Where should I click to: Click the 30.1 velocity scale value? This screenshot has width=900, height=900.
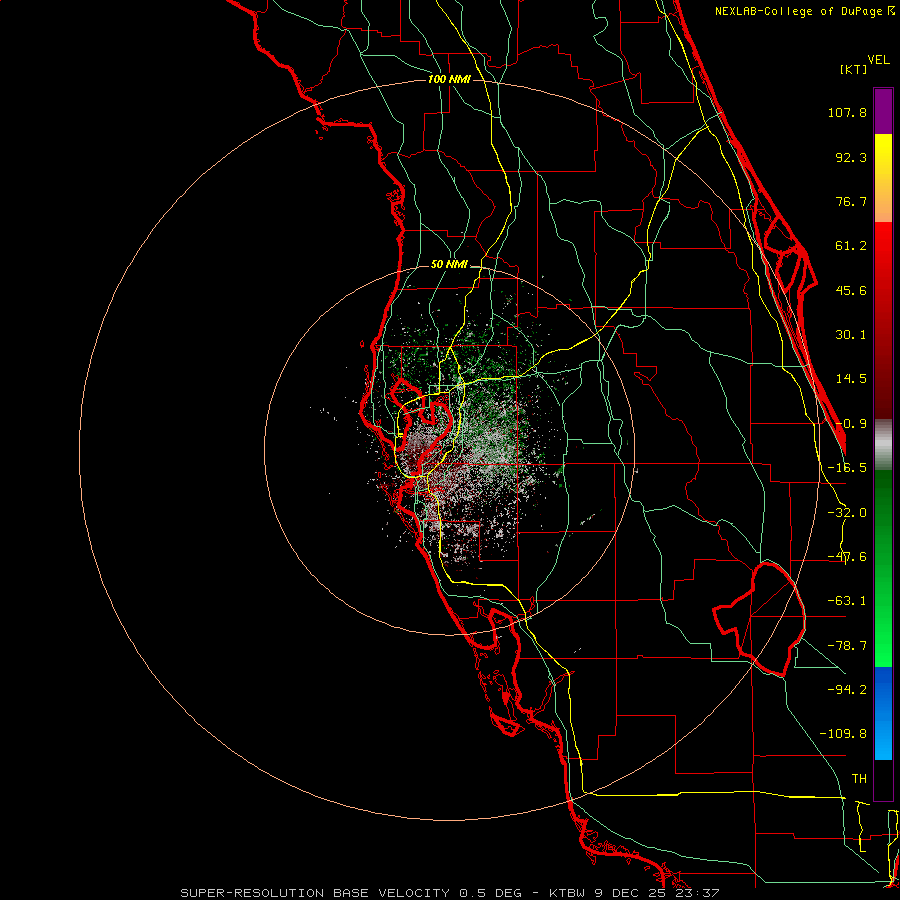pyautogui.click(x=851, y=335)
